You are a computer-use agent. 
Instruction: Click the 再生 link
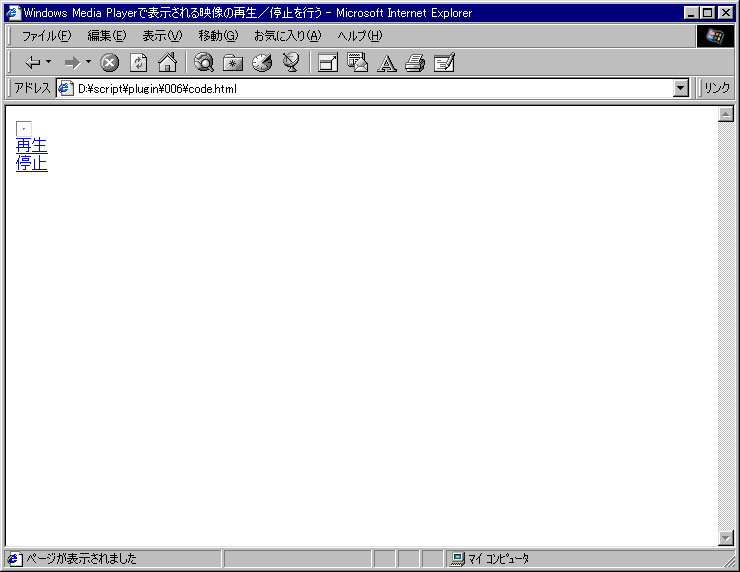32,145
